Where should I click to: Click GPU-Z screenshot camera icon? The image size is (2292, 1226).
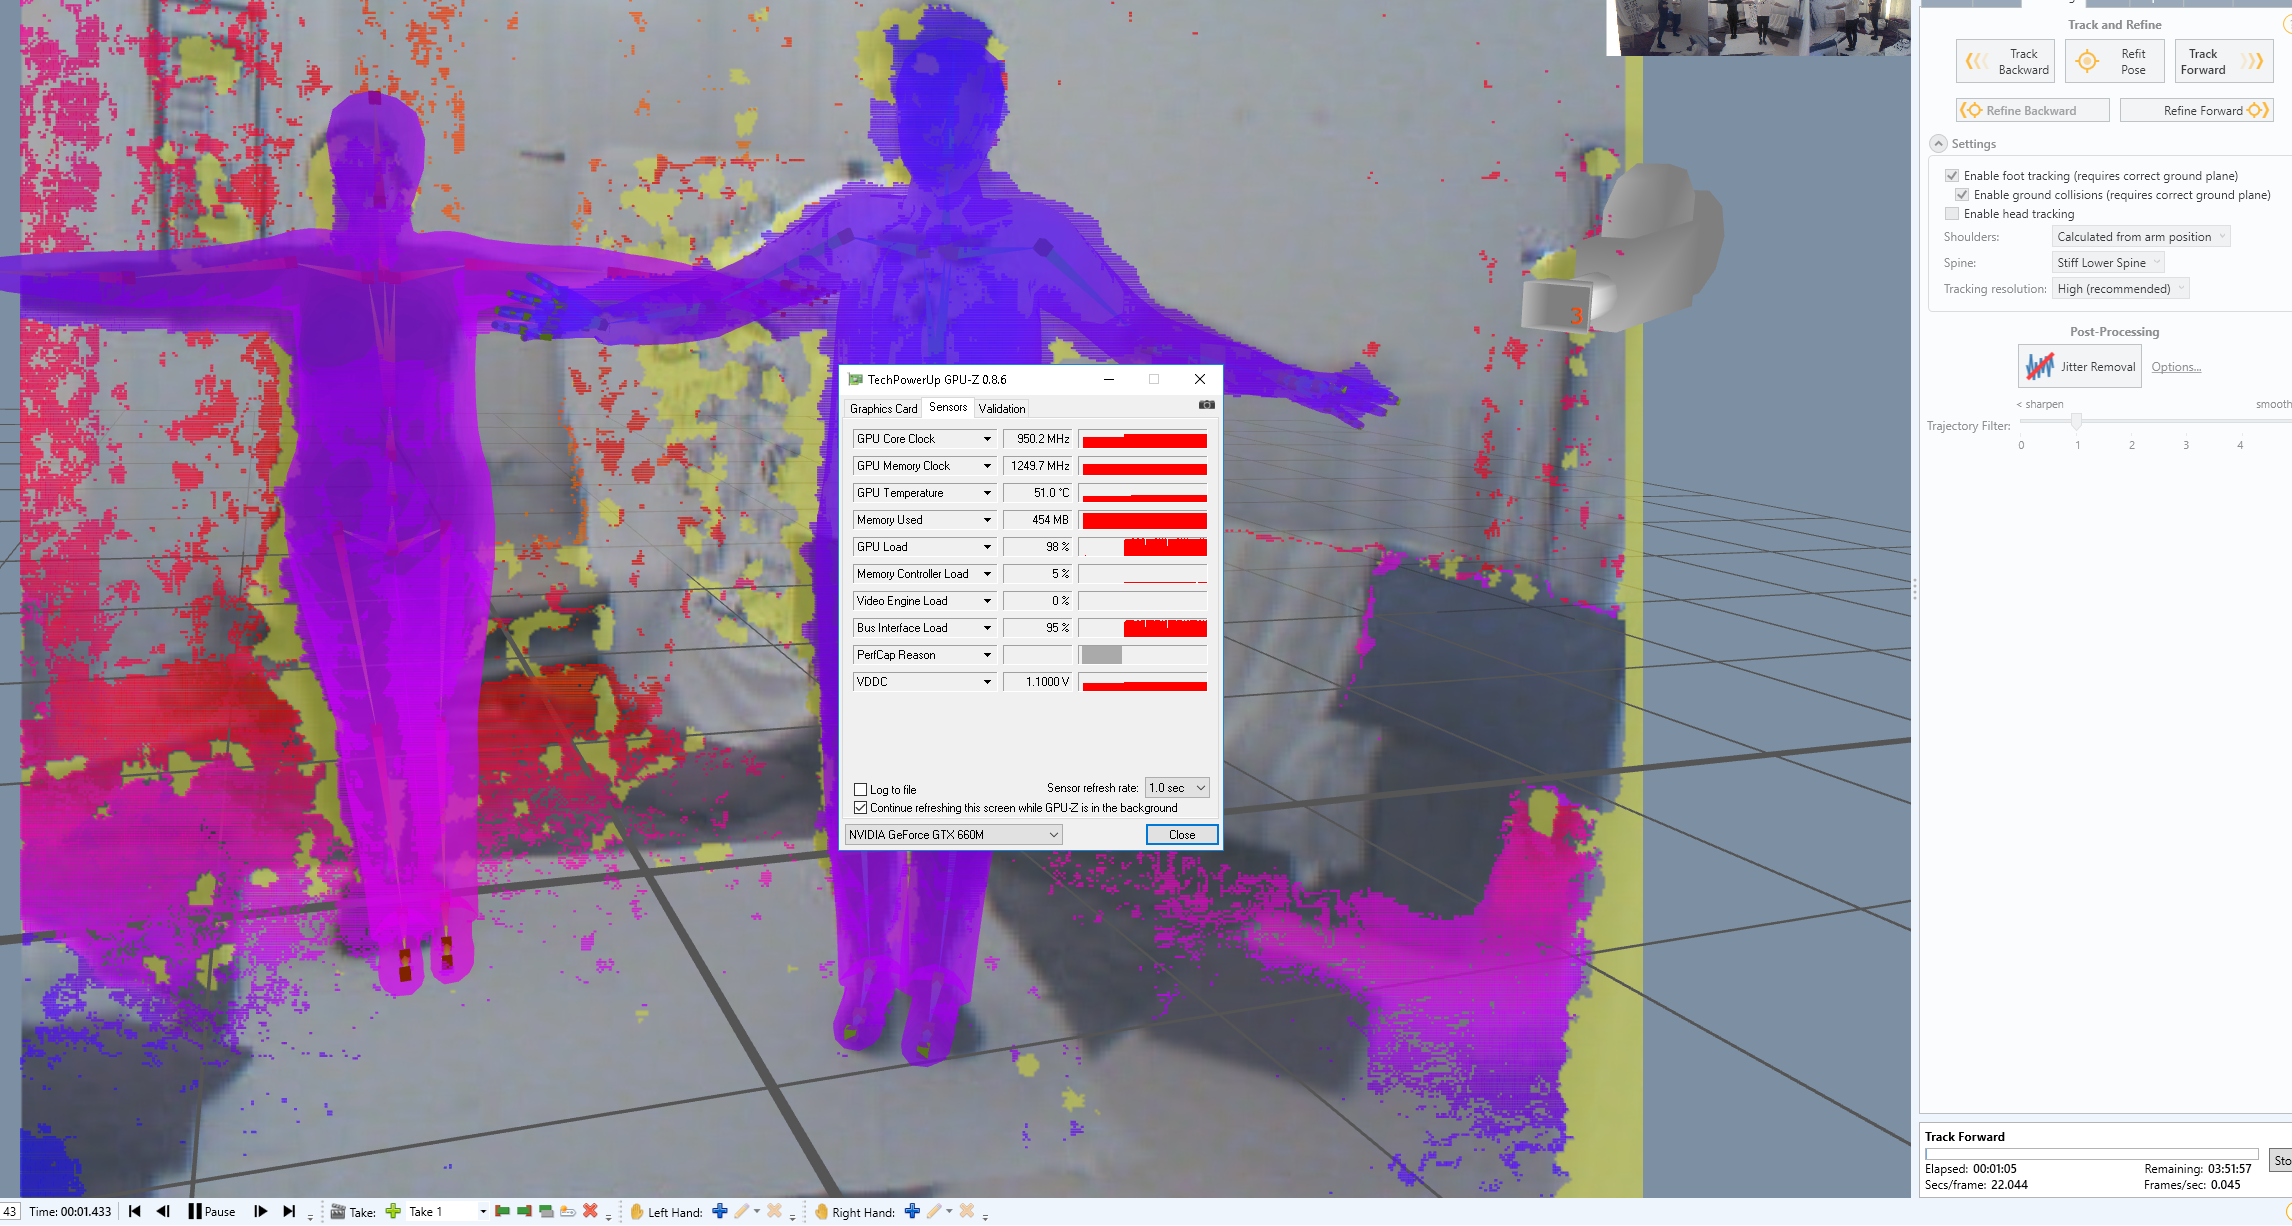tap(1206, 405)
